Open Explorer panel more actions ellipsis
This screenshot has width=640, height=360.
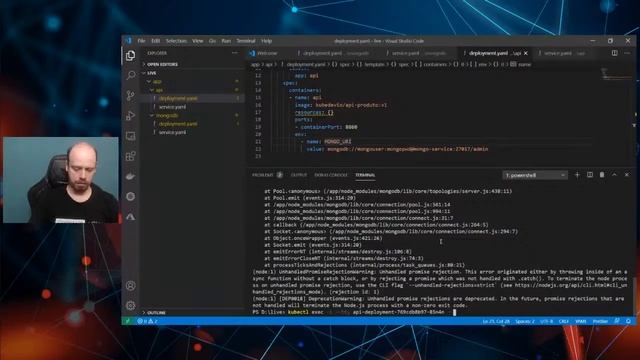coord(235,53)
